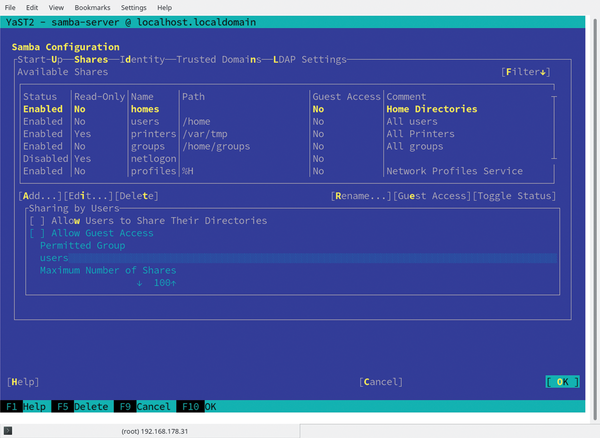Click the Name column header
This screenshot has width=600, height=438.
tap(142, 97)
